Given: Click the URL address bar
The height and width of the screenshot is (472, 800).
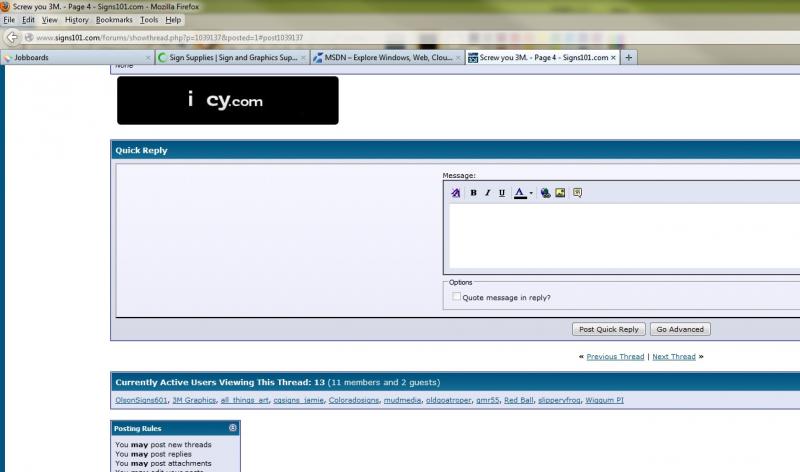Looking at the screenshot, I should click(x=413, y=37).
